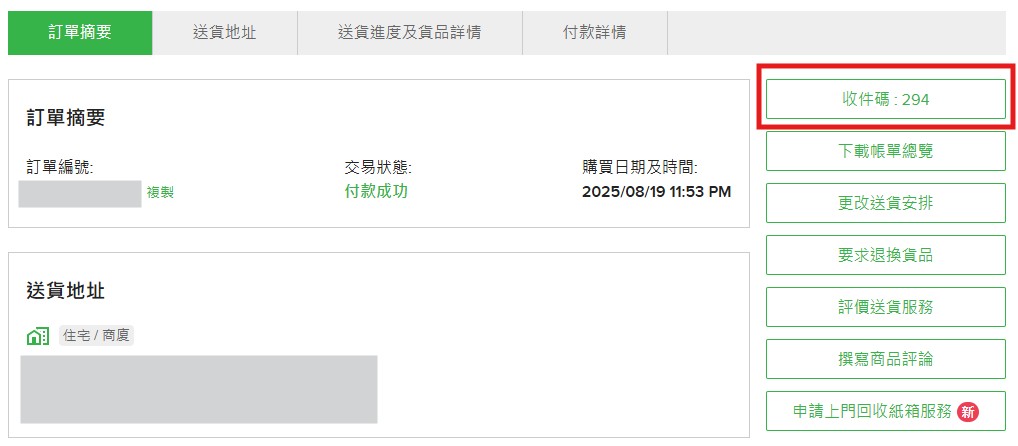The image size is (1018, 446).
Task: Click the 付款成功 transaction status text
Action: click(376, 192)
